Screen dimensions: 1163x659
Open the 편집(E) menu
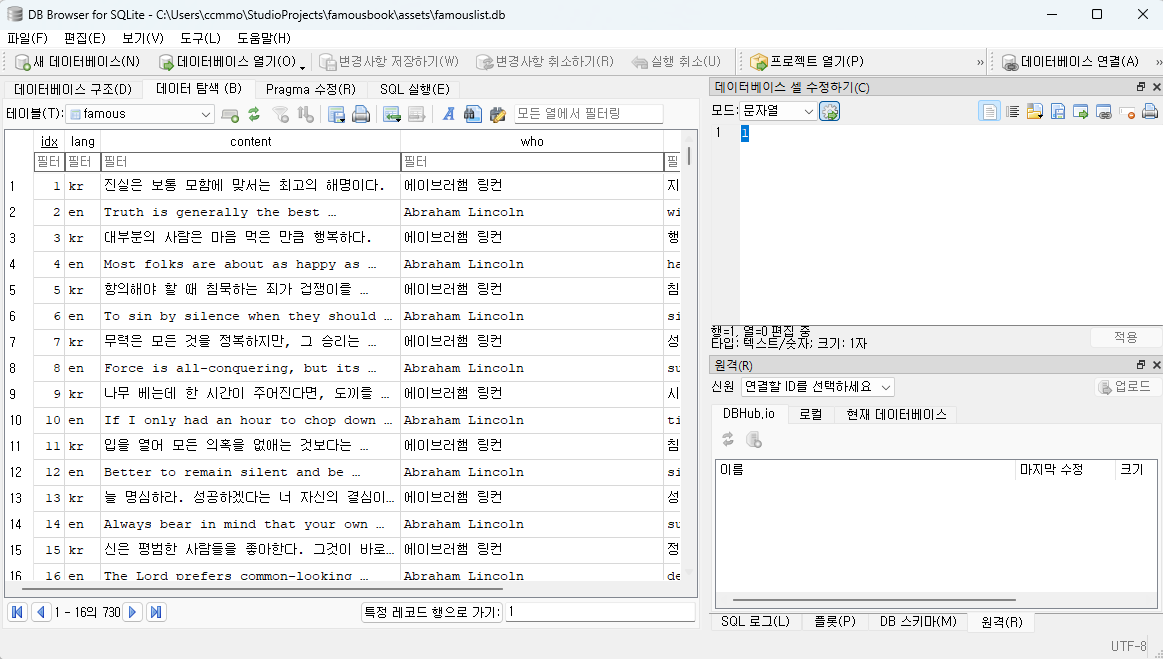coord(85,38)
